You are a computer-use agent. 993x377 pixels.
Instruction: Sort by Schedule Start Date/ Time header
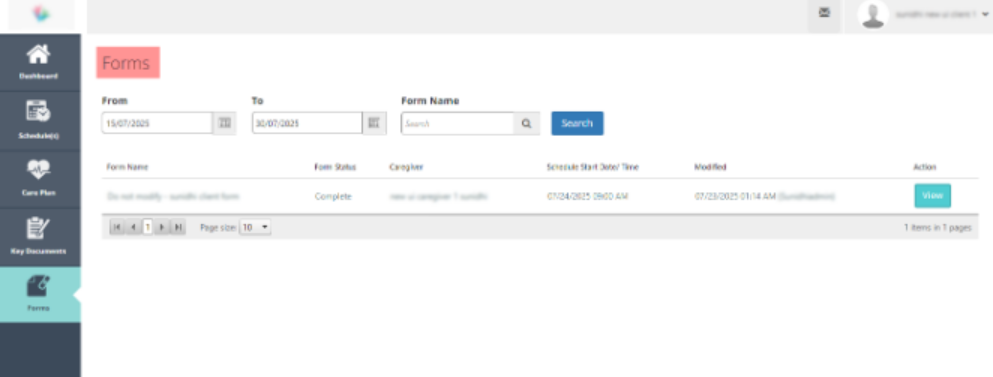pos(593,167)
